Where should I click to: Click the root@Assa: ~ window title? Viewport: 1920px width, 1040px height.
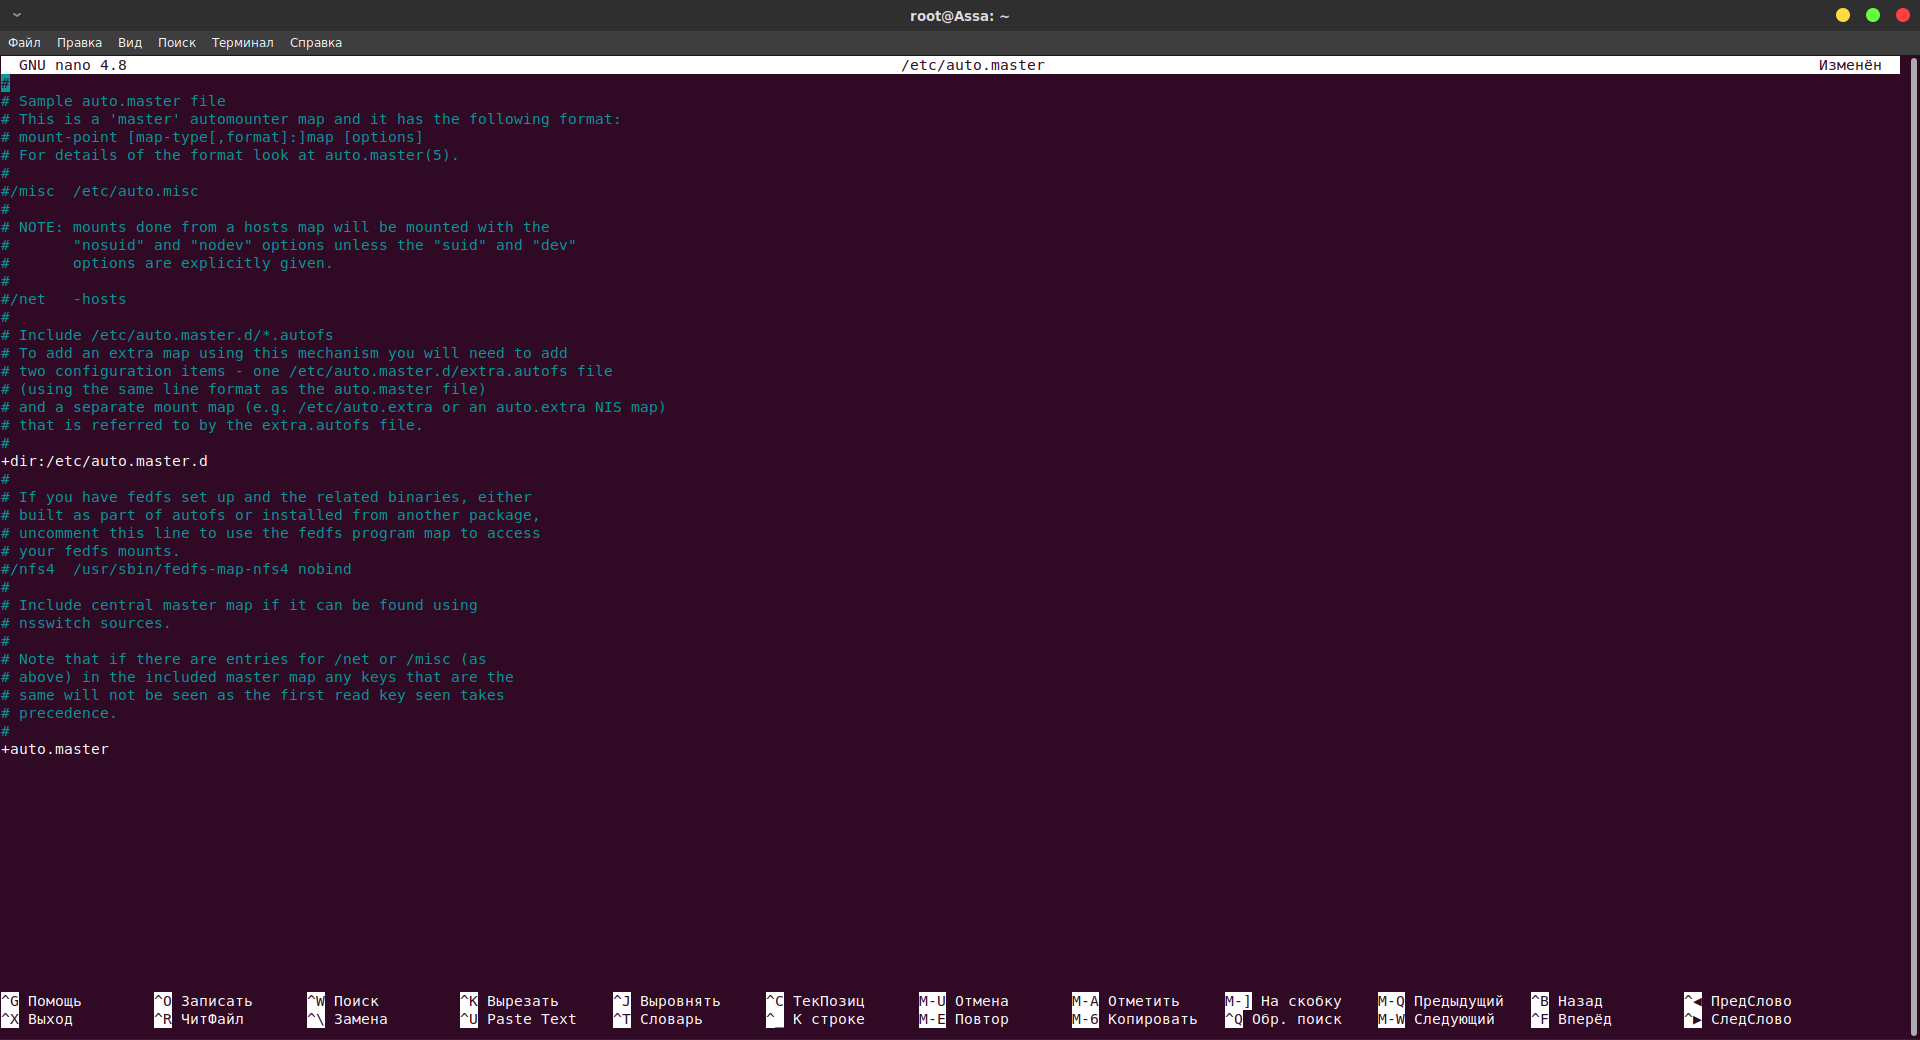pyautogui.click(x=959, y=16)
